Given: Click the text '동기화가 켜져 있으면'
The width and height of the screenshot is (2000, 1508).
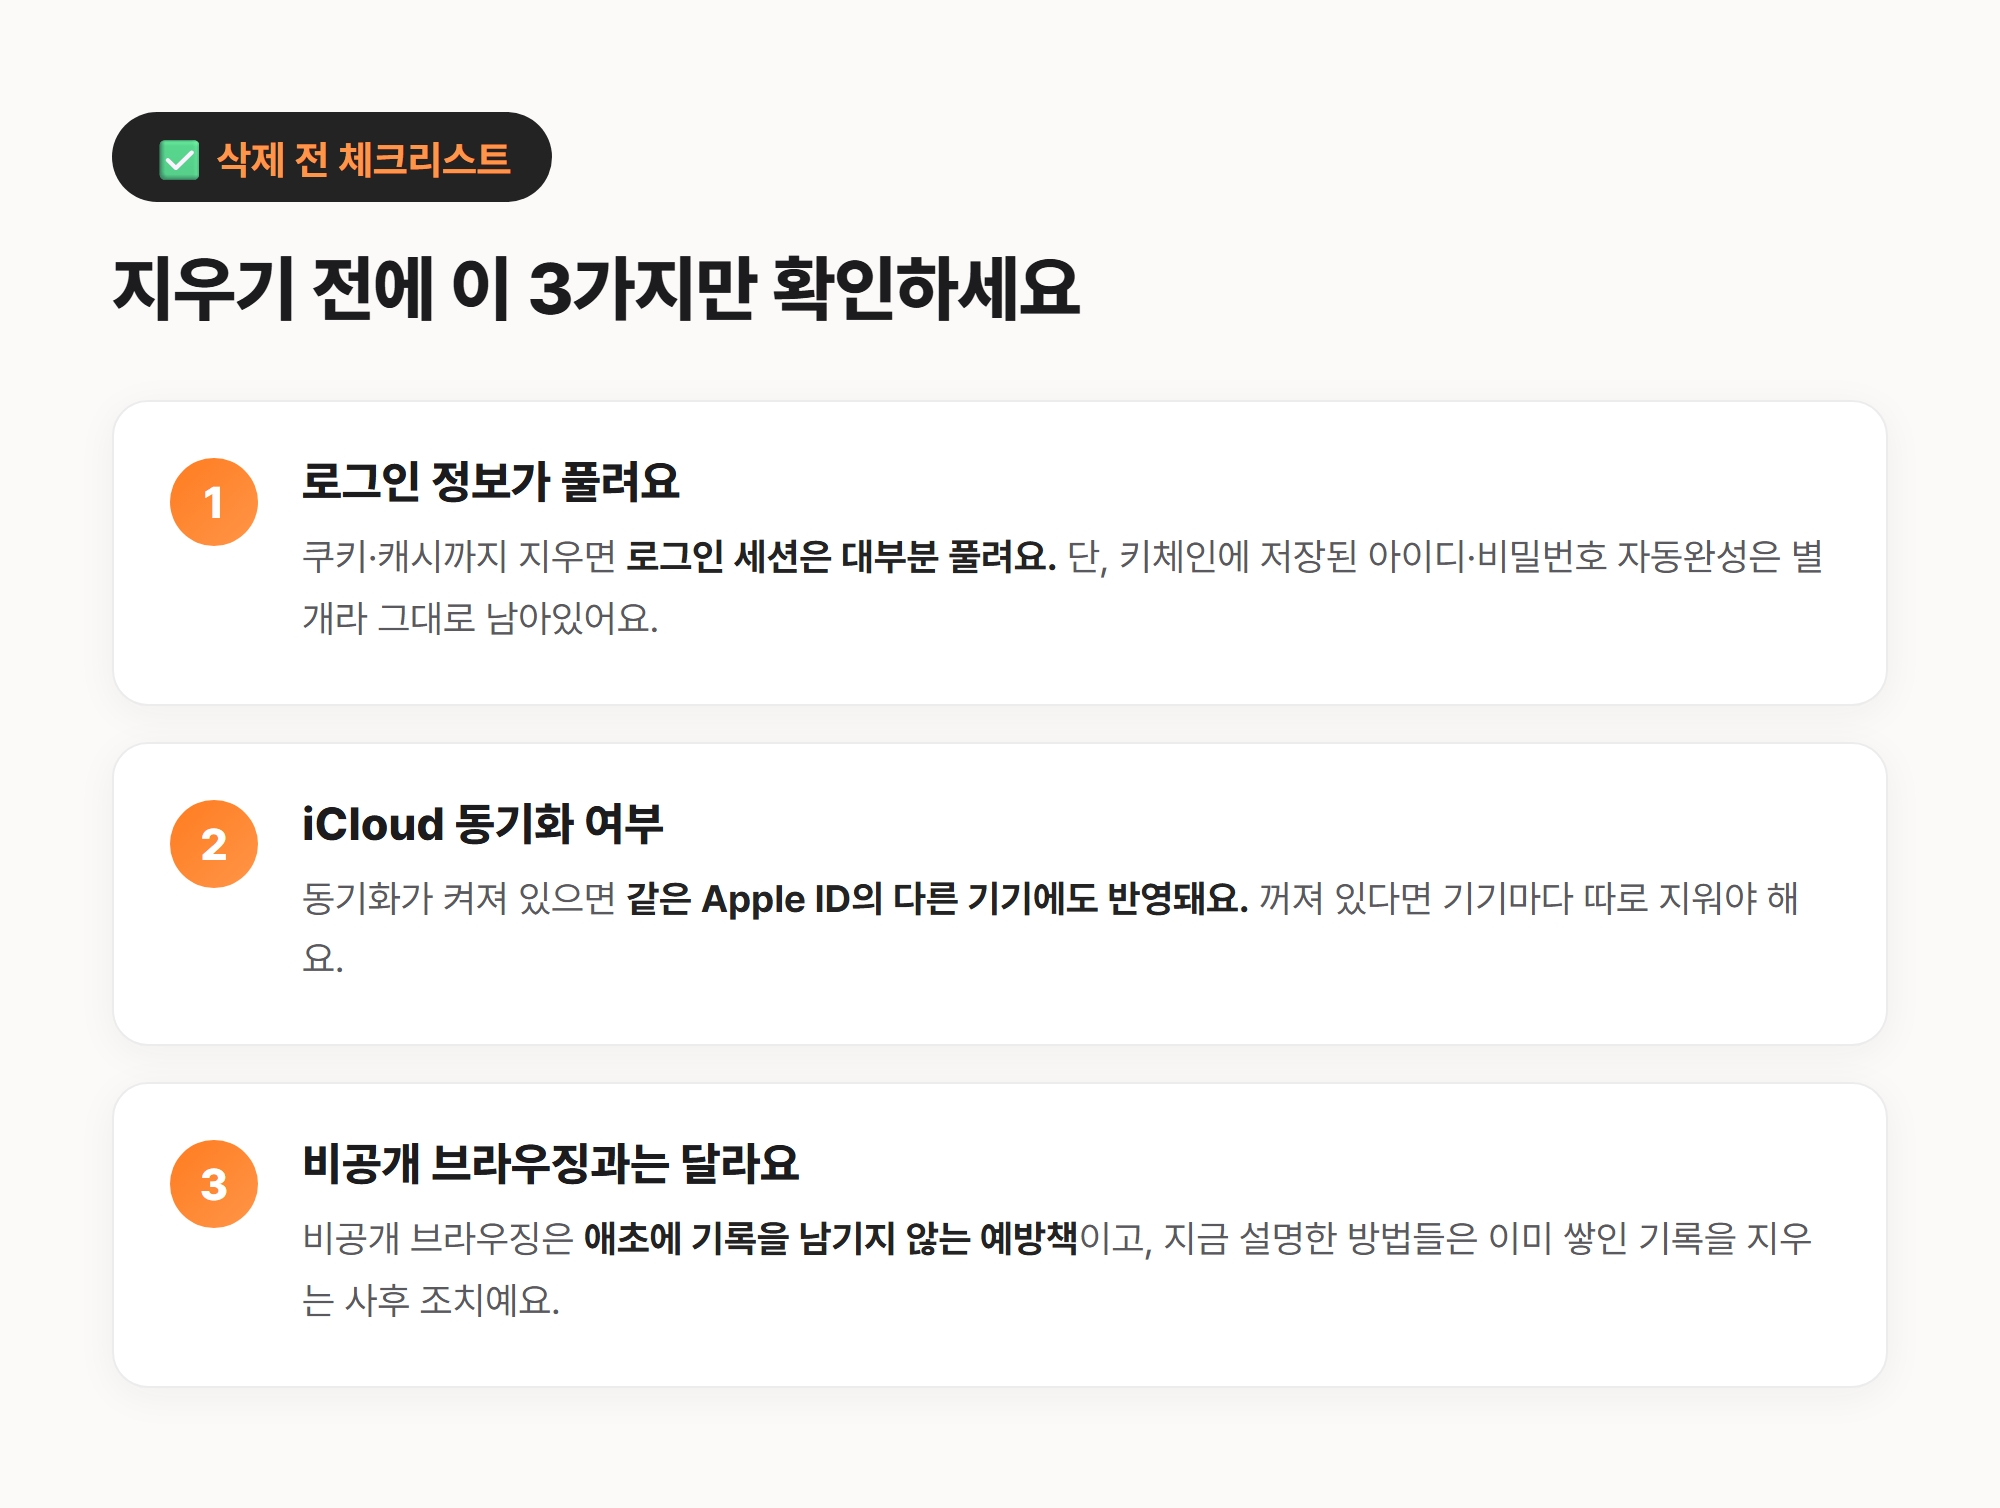Looking at the screenshot, I should click(x=459, y=898).
